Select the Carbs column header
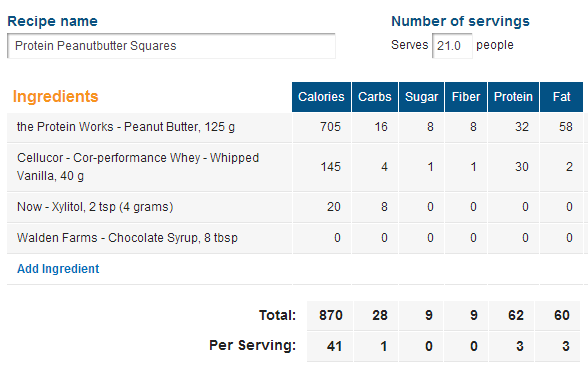 tap(375, 97)
